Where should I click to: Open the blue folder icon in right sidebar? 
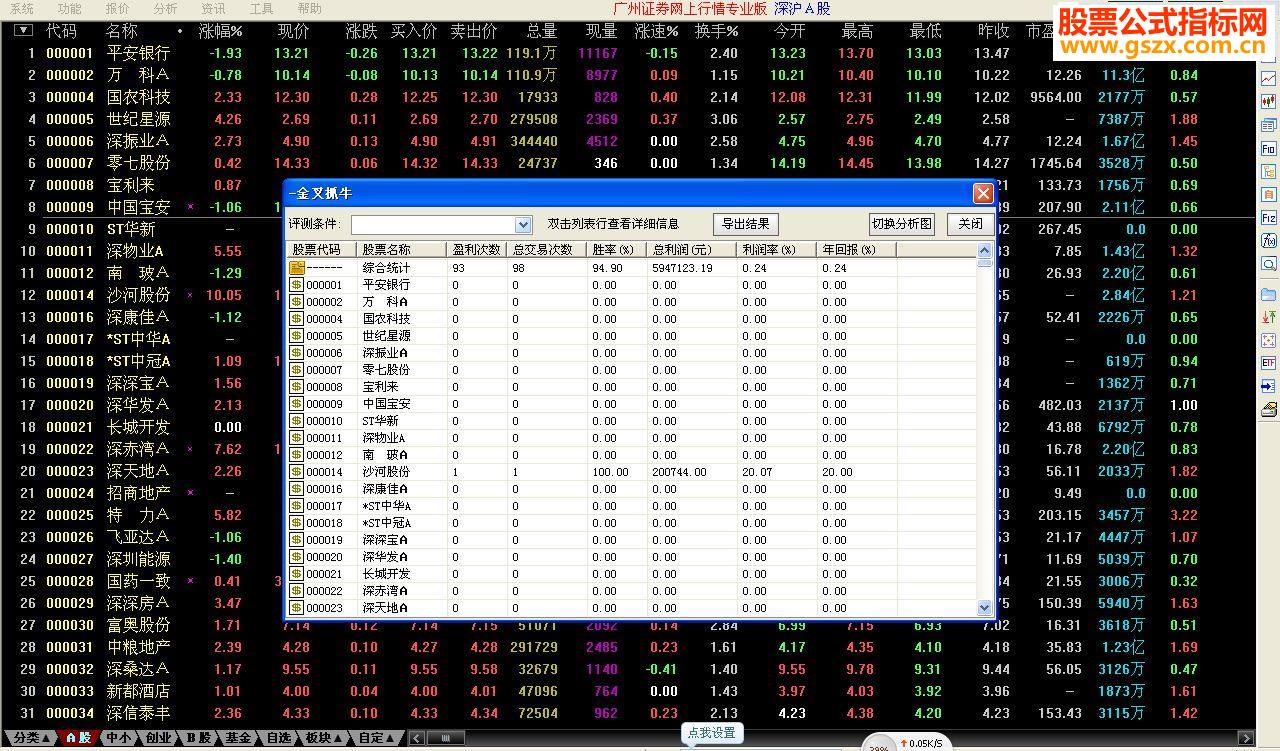point(1268,294)
